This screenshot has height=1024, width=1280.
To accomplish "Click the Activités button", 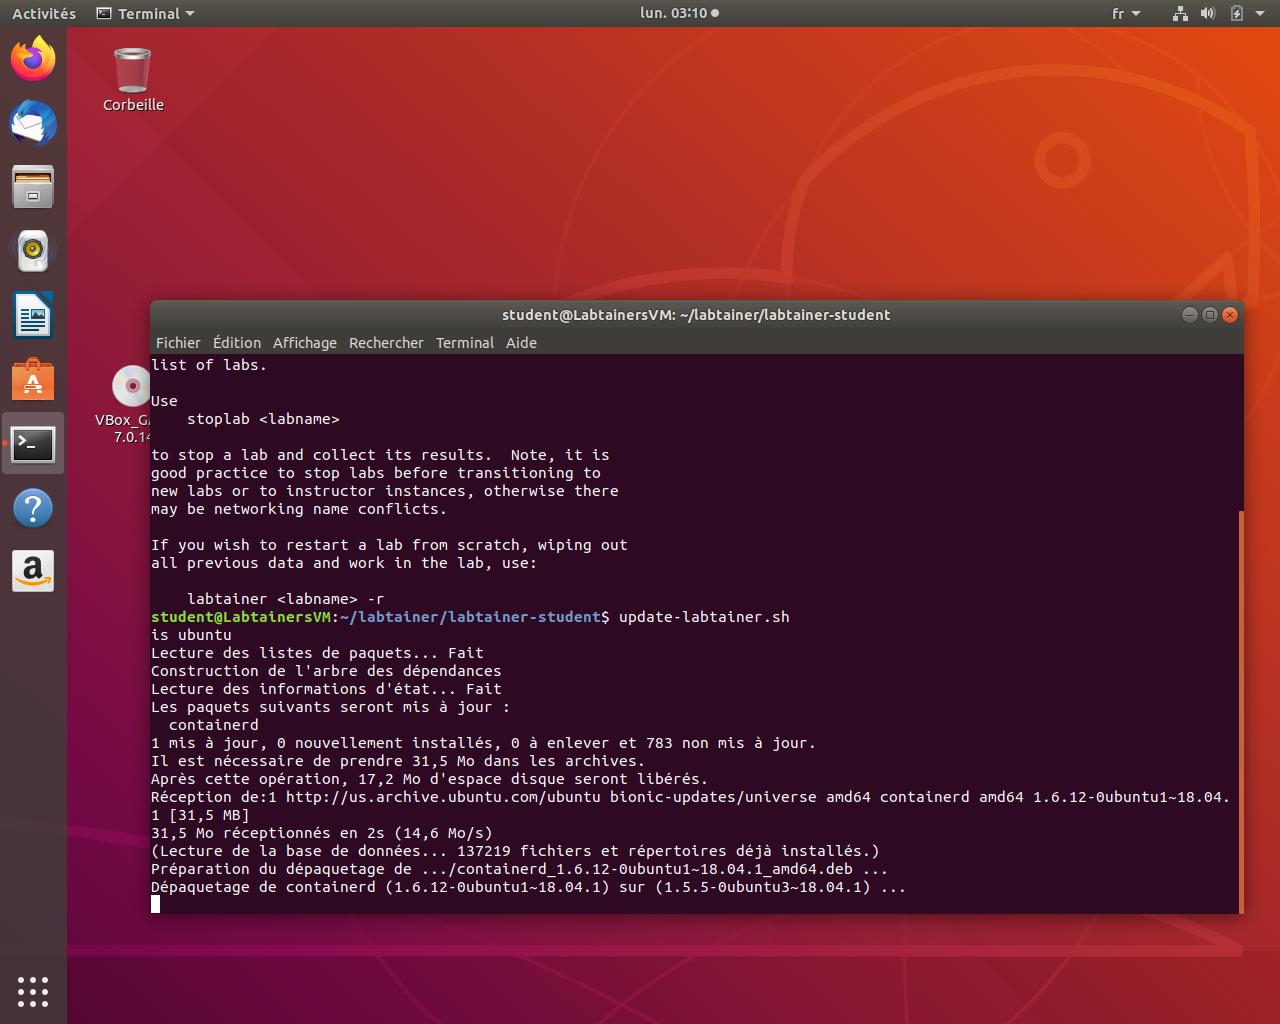I will pos(44,14).
